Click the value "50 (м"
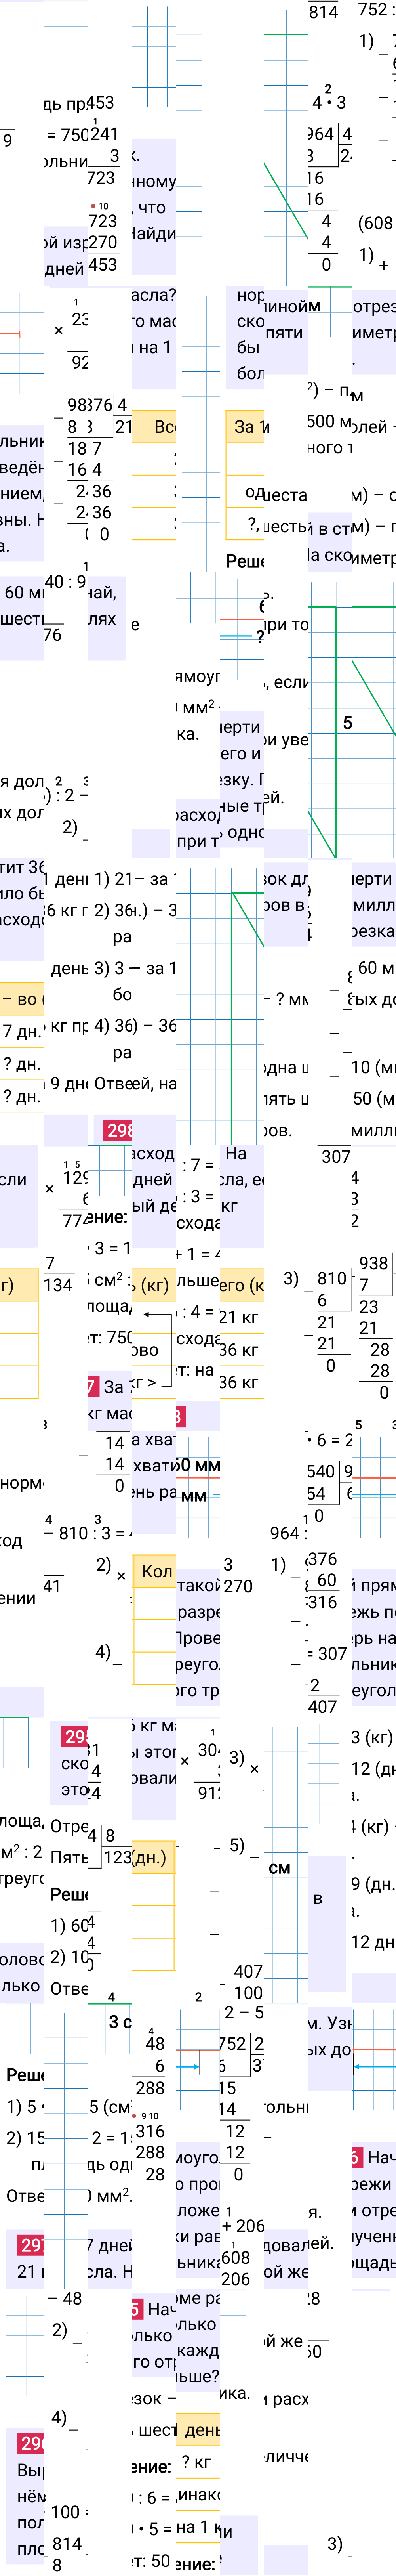The width and height of the screenshot is (396, 2576). point(374,1098)
